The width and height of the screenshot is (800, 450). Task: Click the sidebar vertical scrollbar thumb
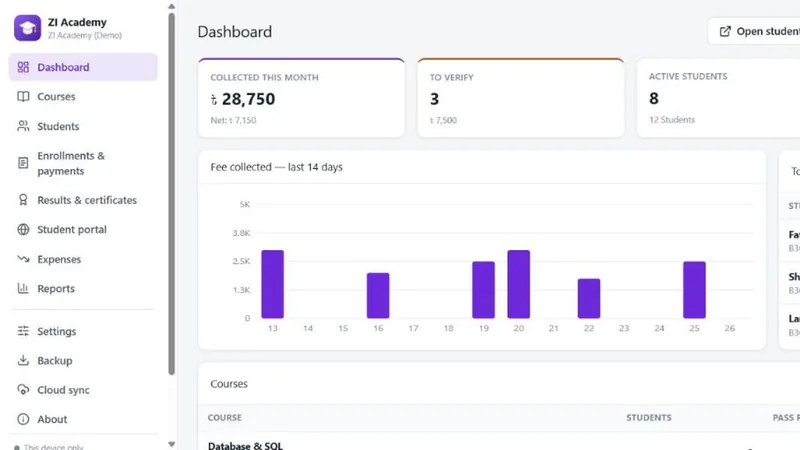tap(171, 194)
